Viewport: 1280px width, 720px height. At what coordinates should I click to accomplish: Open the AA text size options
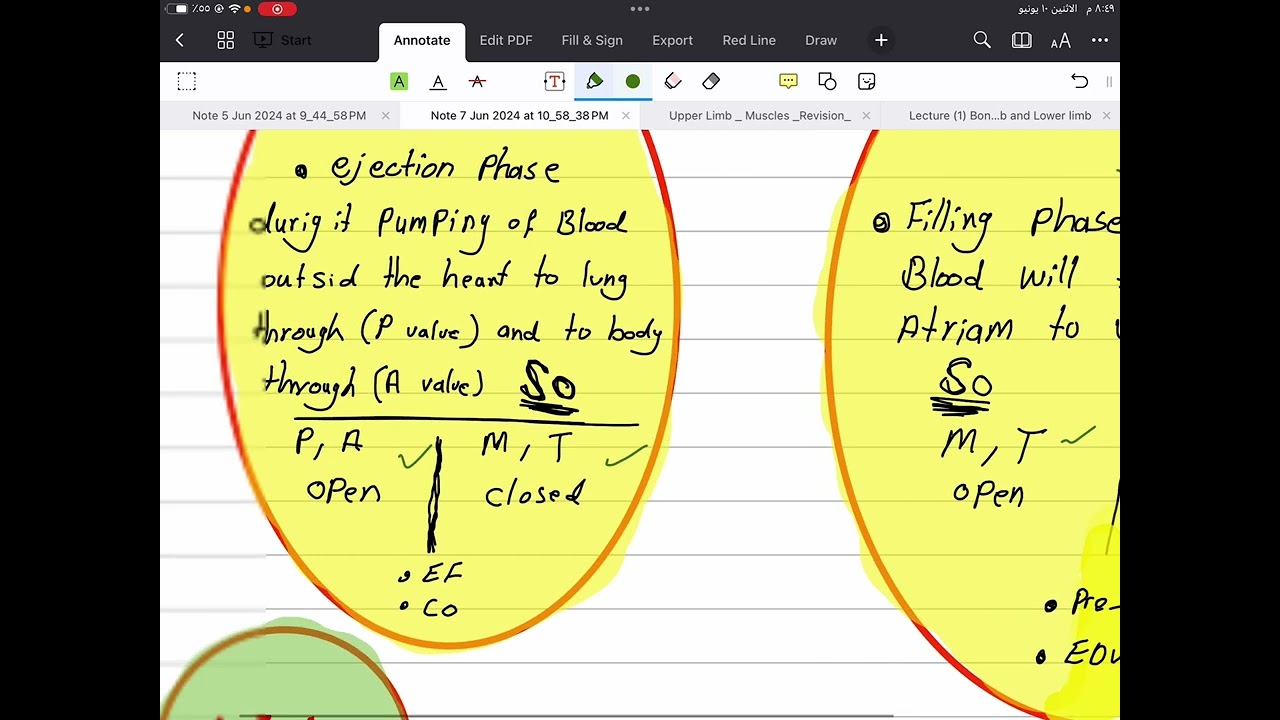(x=1061, y=40)
